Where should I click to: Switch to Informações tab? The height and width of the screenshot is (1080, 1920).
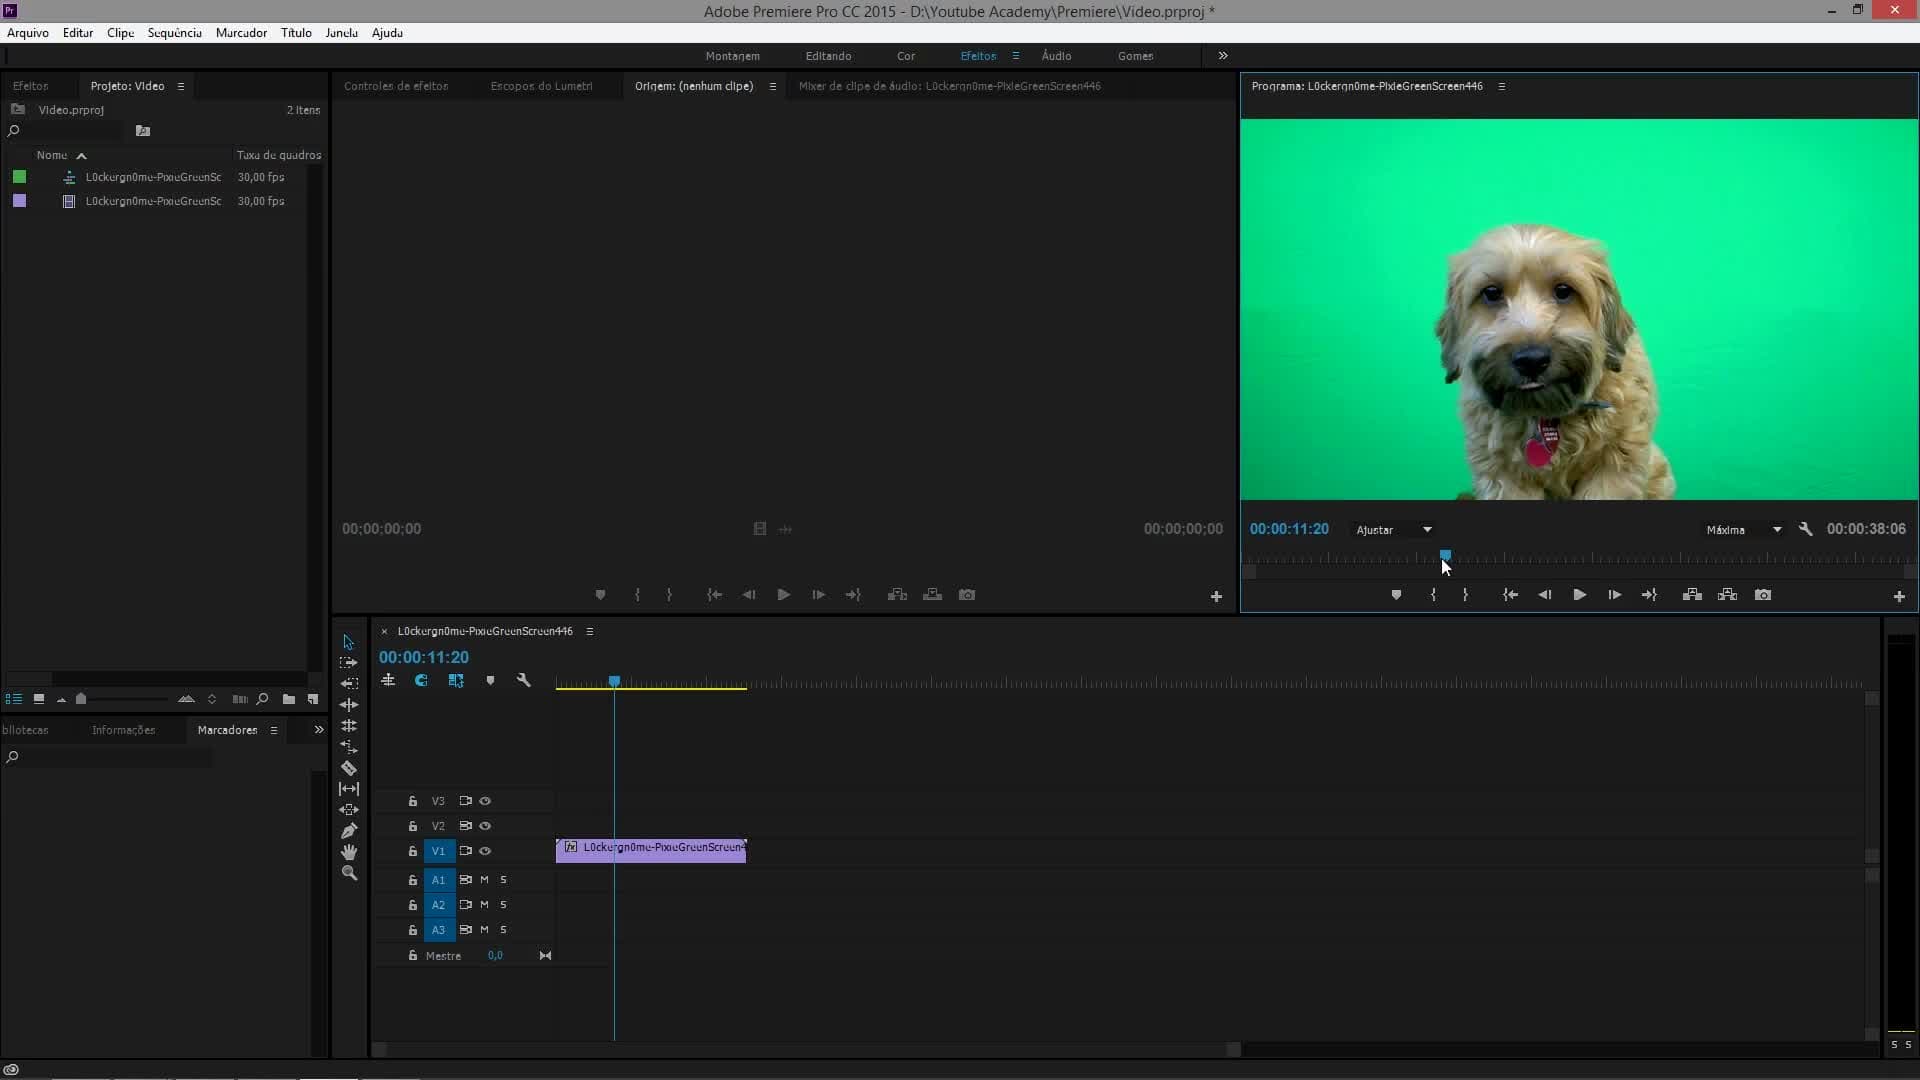(123, 730)
